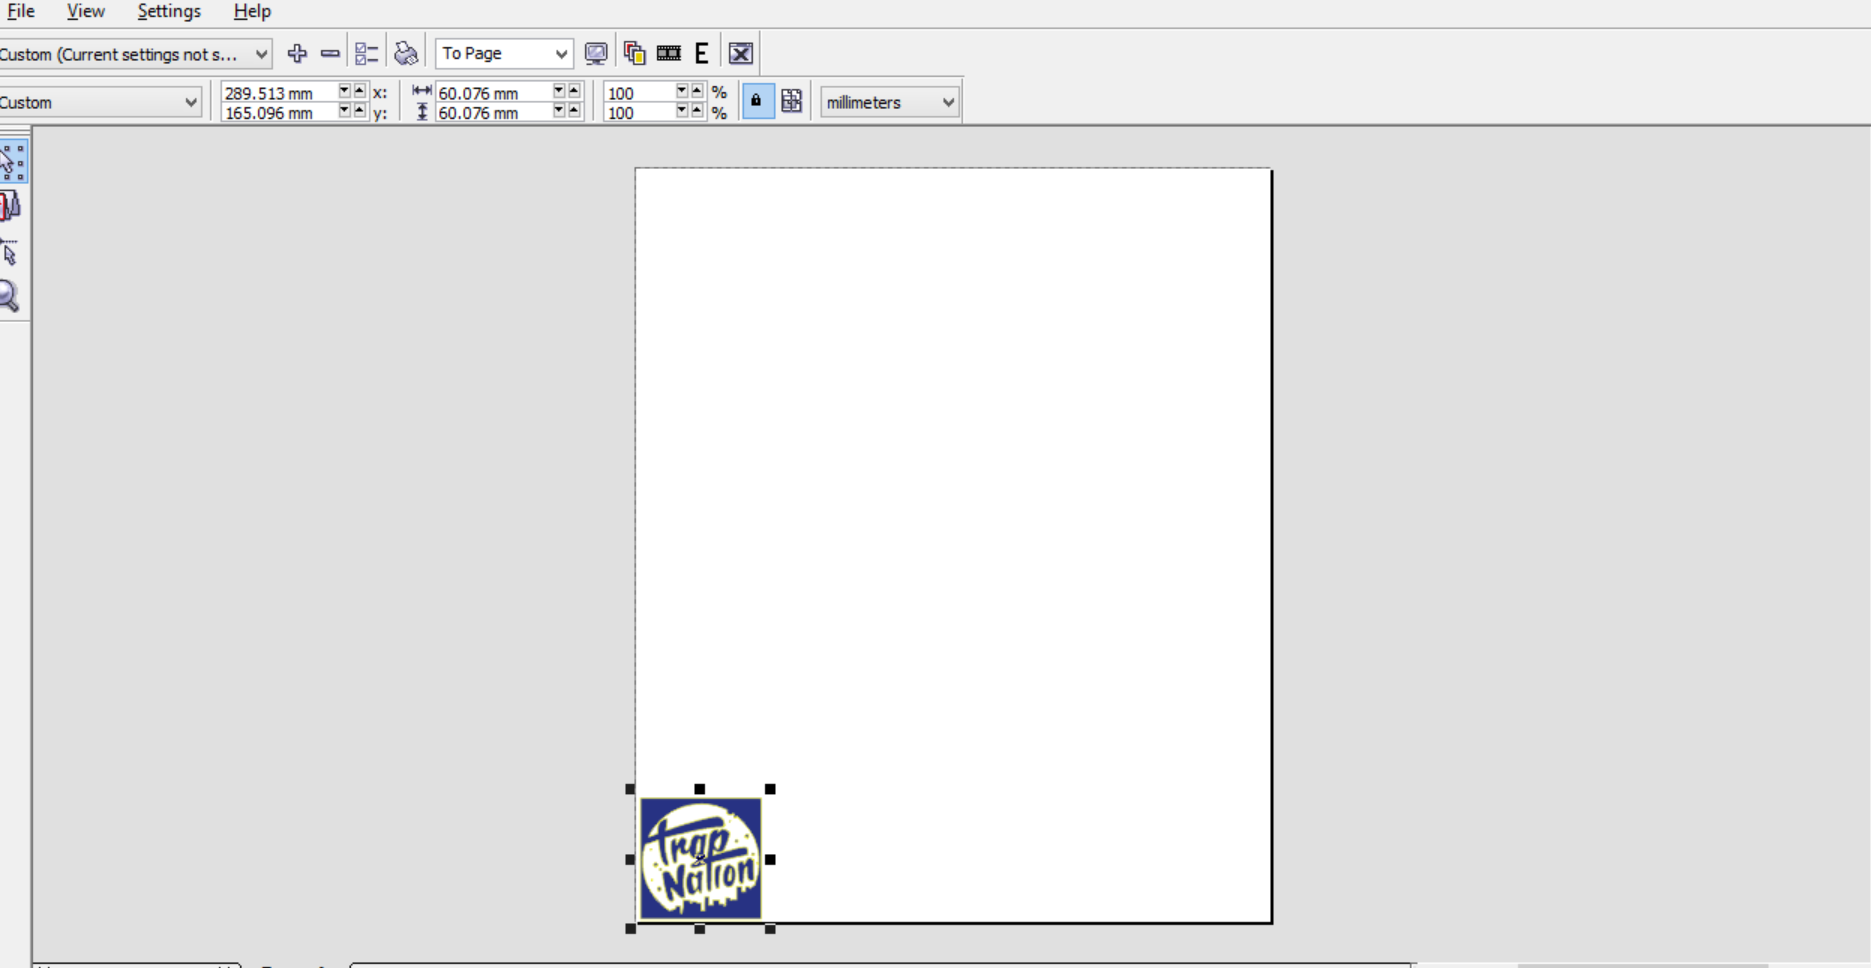The image size is (1871, 968).
Task: Open the Settings menu
Action: click(169, 11)
